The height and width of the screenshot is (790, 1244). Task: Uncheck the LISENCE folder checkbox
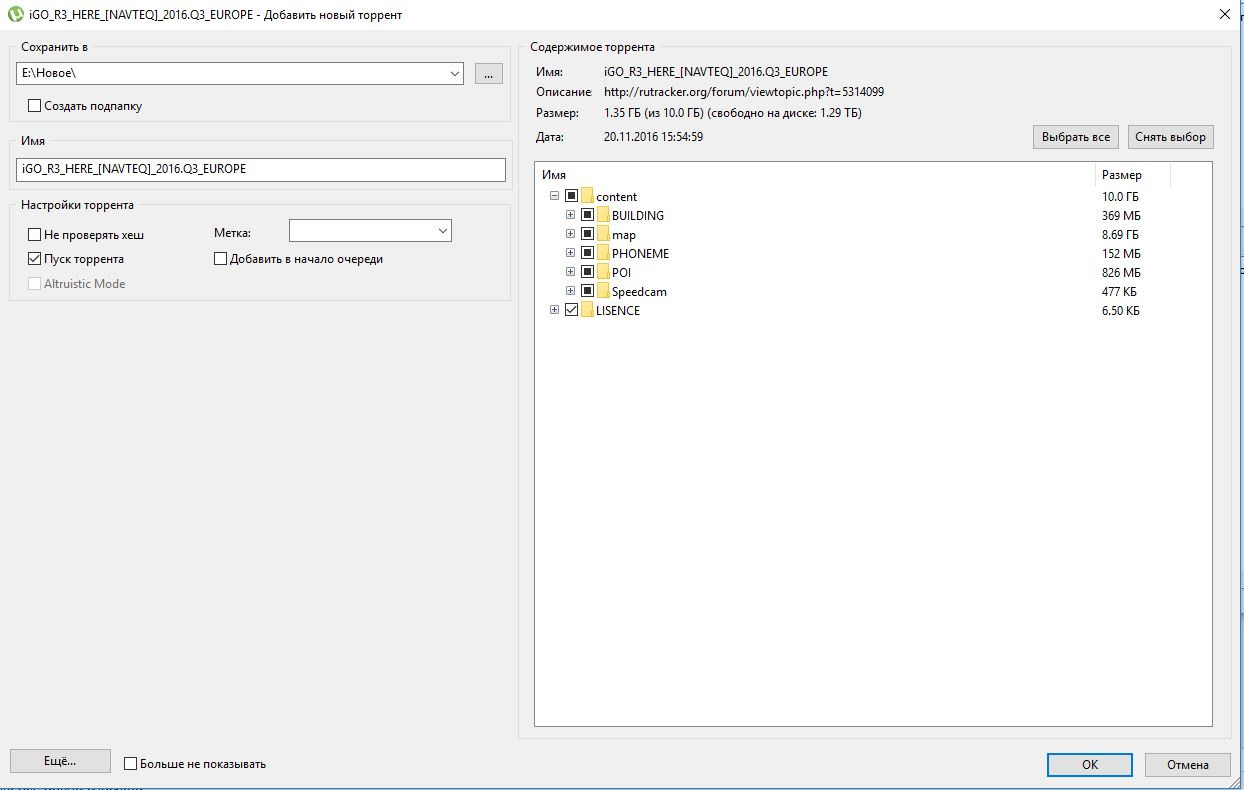coord(571,310)
